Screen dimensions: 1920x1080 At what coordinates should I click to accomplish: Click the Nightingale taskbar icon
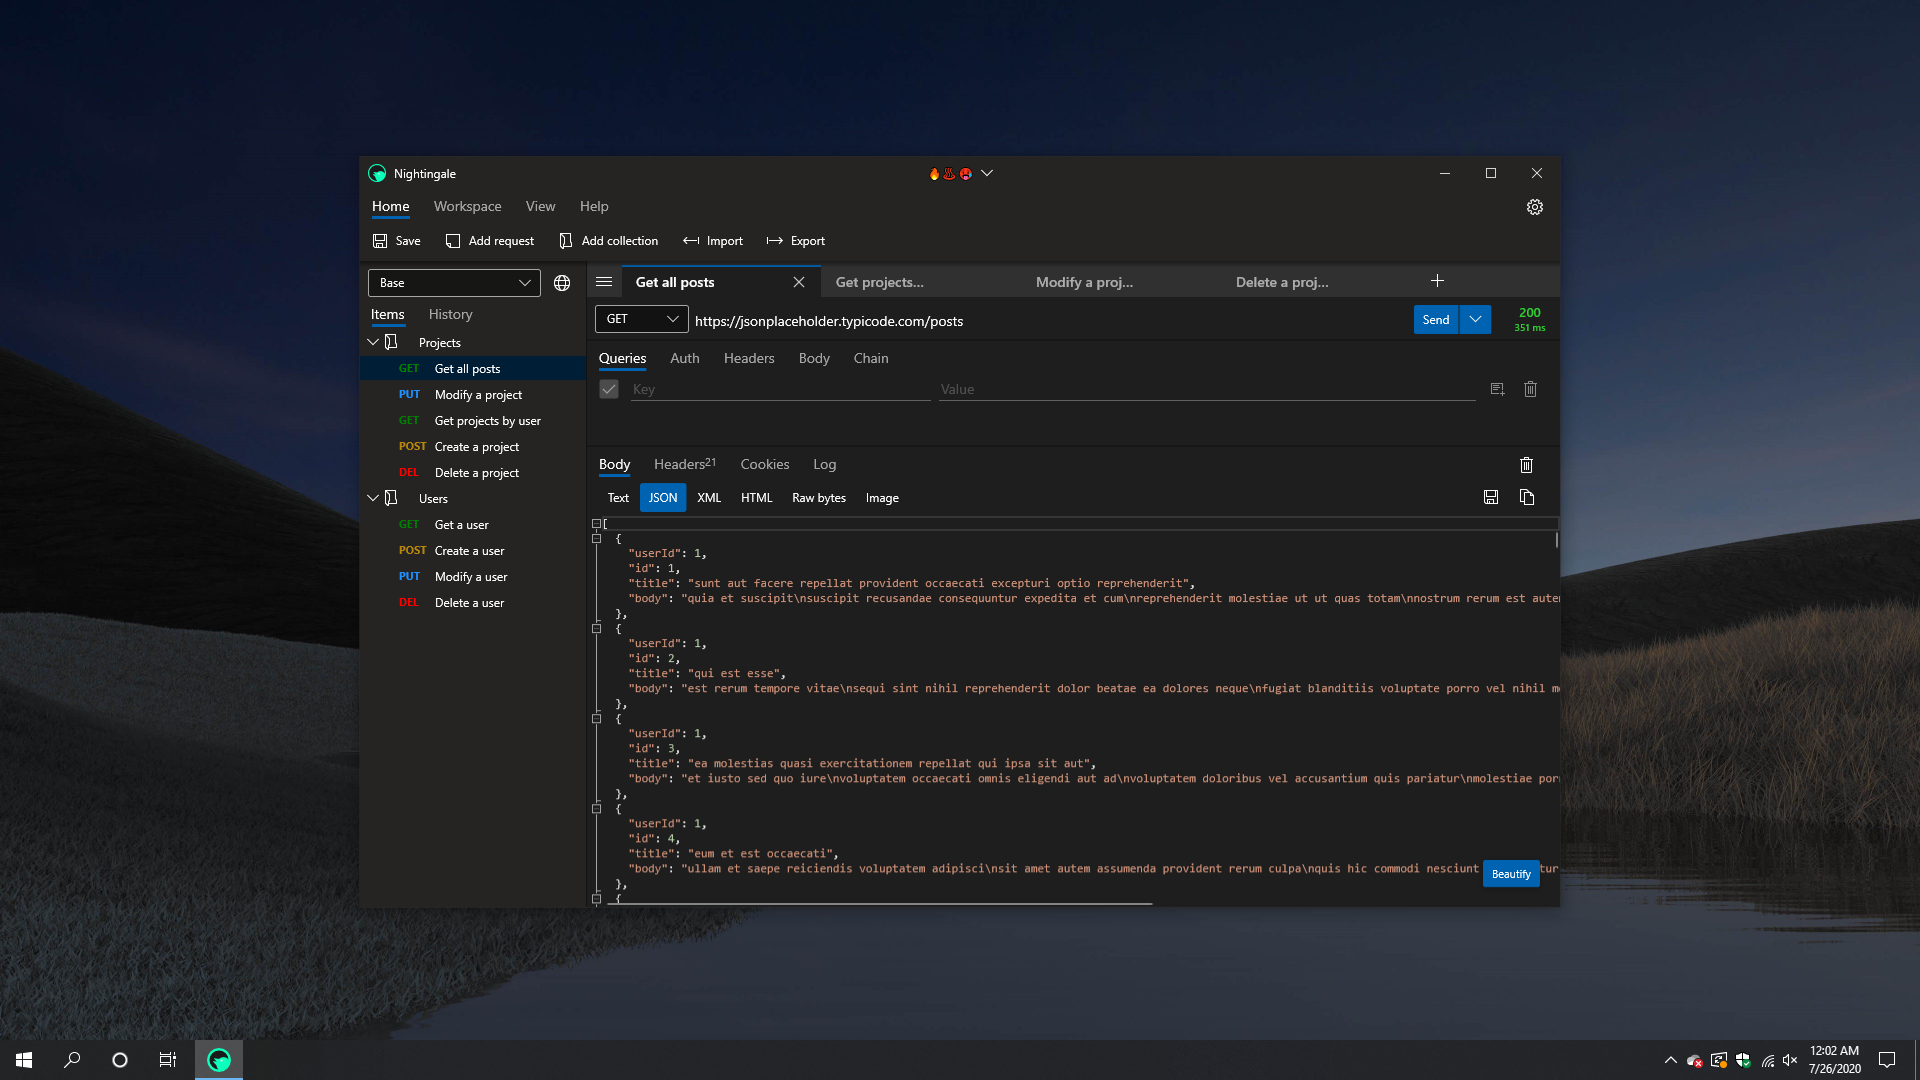[219, 1059]
